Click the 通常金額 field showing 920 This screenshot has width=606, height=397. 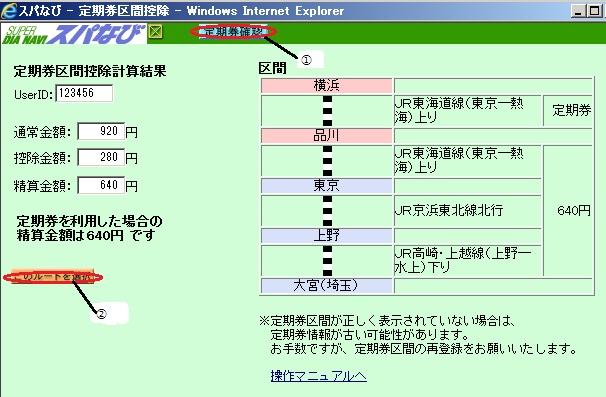coord(101,131)
